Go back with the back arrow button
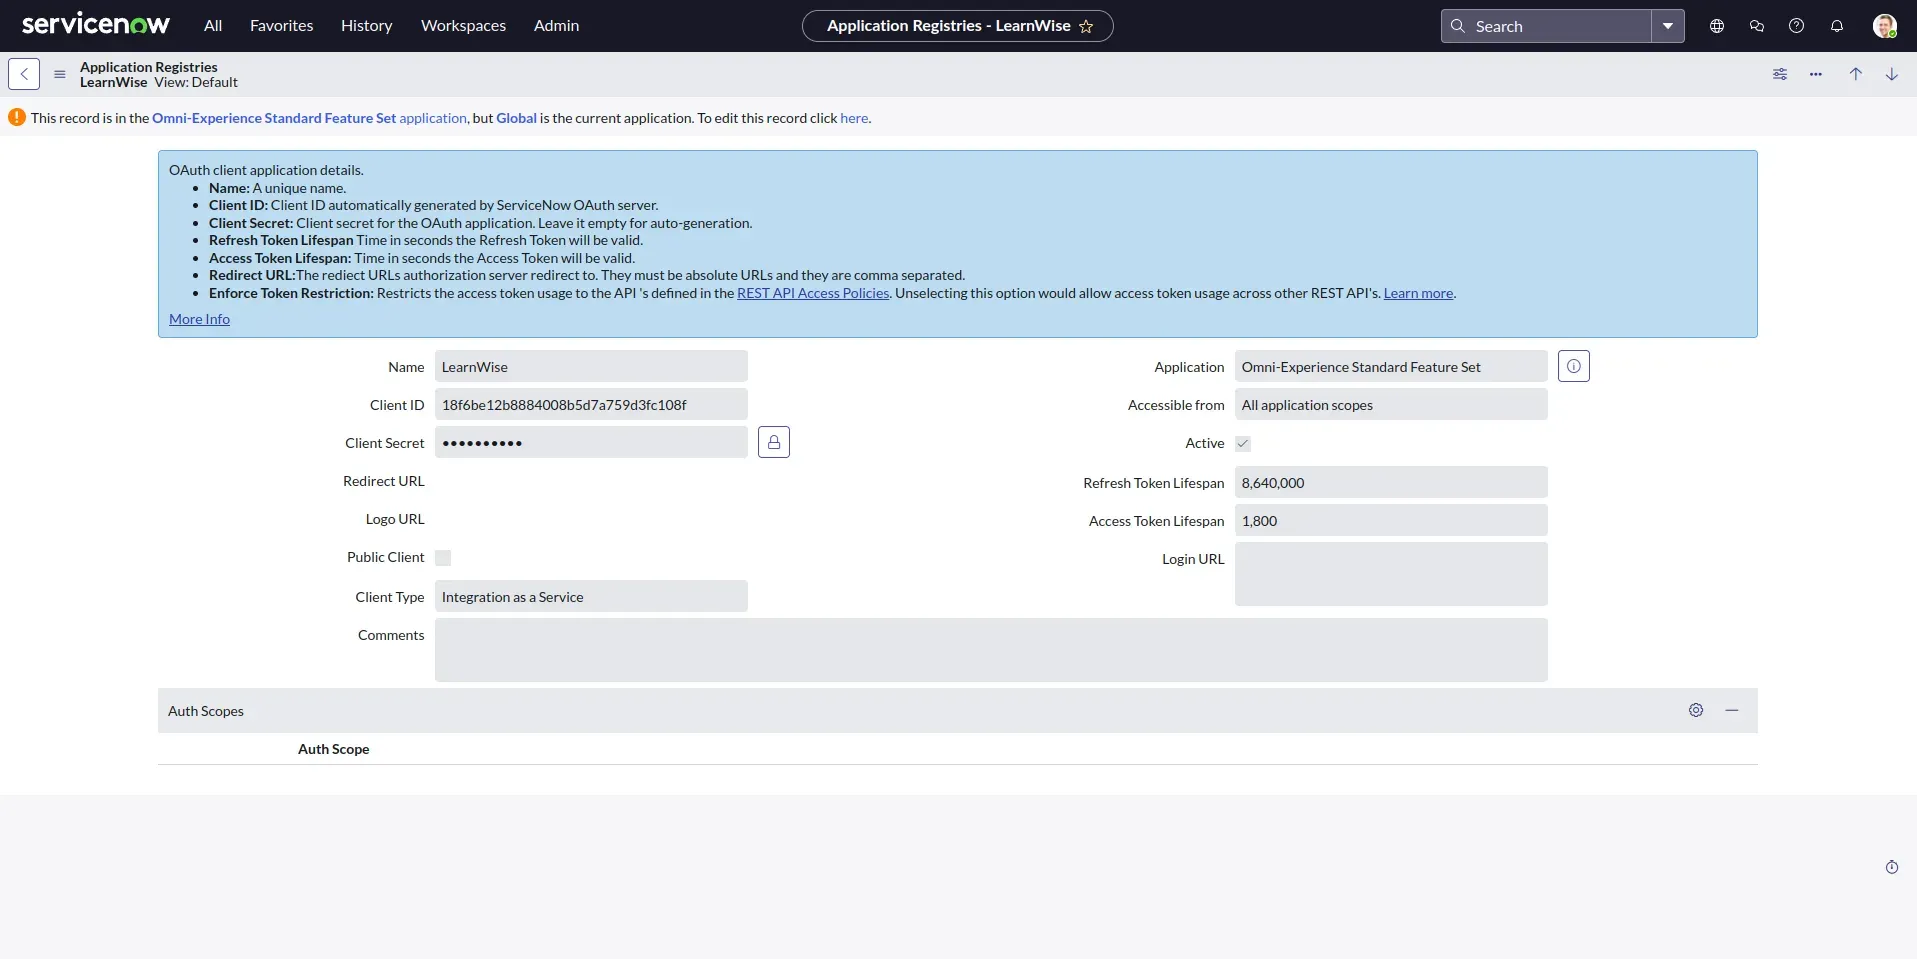Screen dimensions: 1917x959 pos(24,74)
